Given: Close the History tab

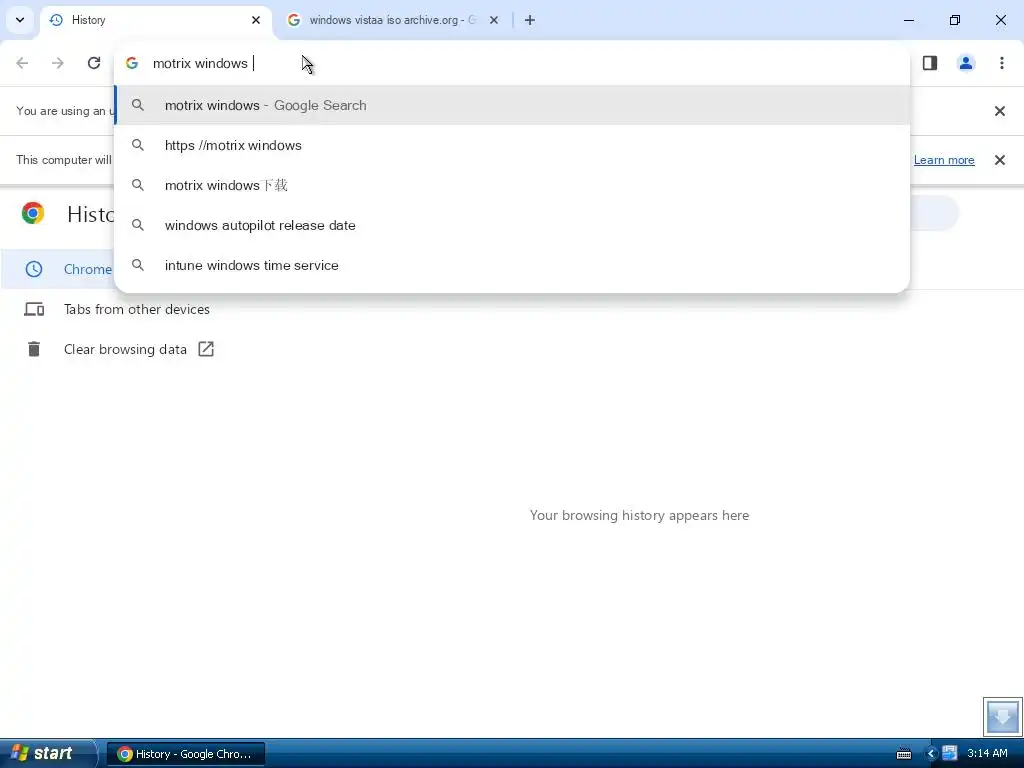Looking at the screenshot, I should tap(256, 20).
